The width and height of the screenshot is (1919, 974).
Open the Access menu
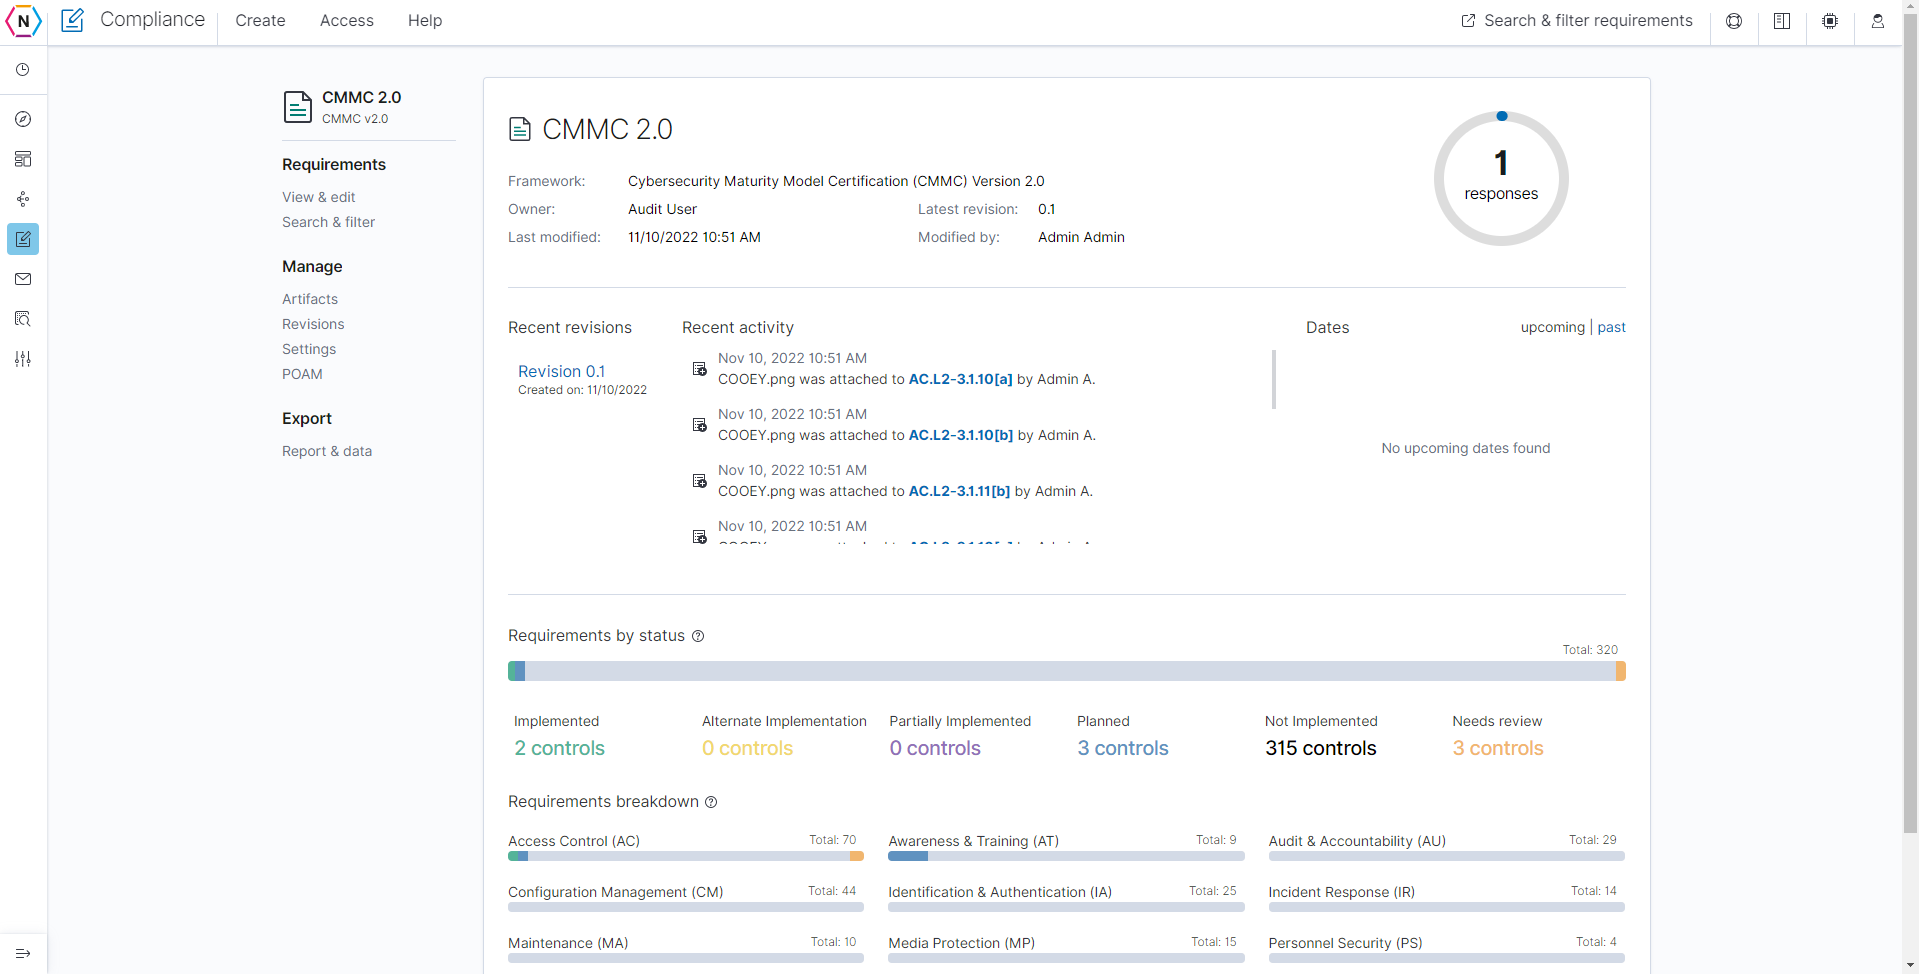[x=347, y=21]
